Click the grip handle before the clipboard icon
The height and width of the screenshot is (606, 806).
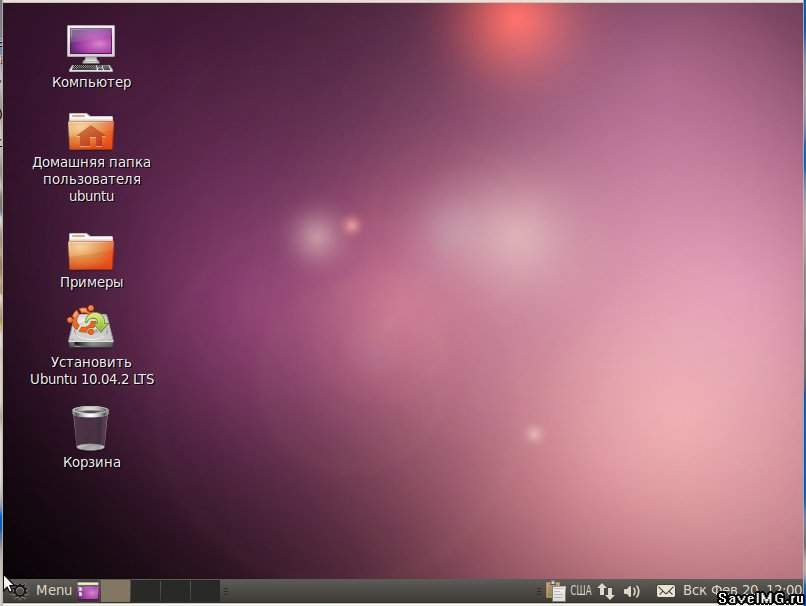(x=540, y=591)
